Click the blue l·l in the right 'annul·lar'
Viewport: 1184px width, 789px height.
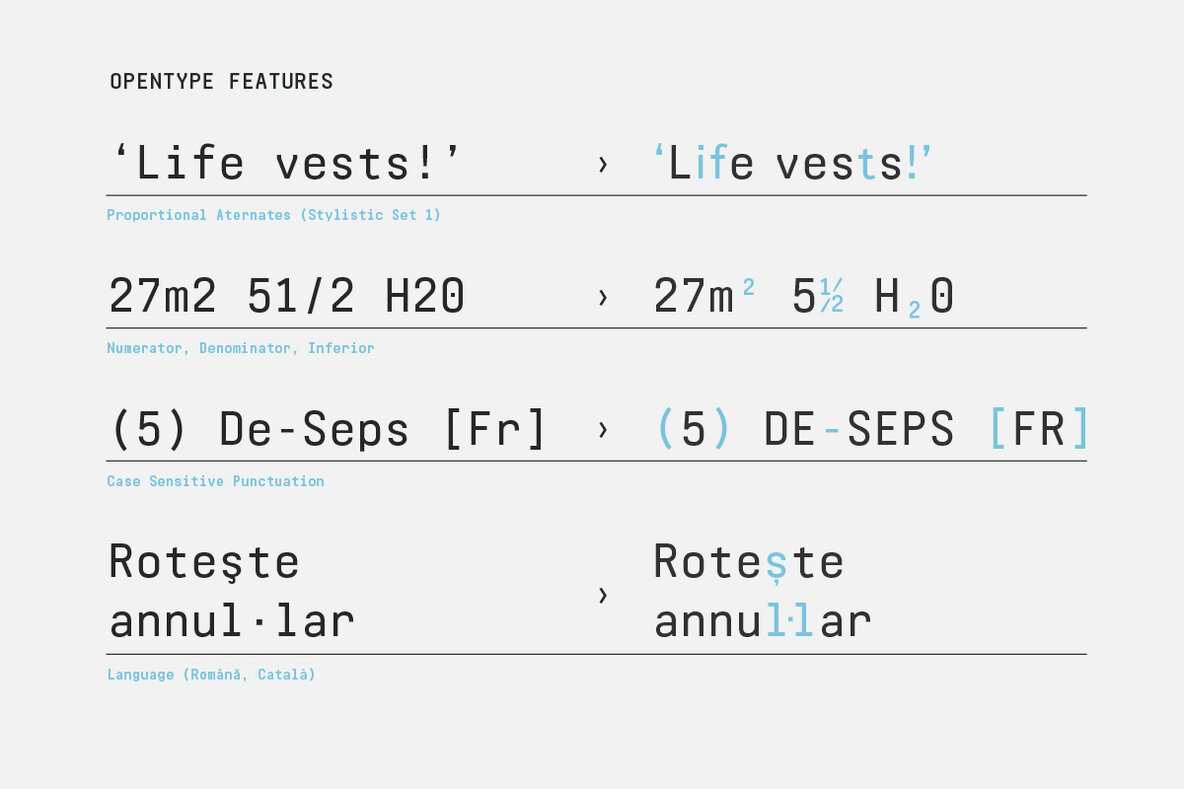tap(789, 621)
